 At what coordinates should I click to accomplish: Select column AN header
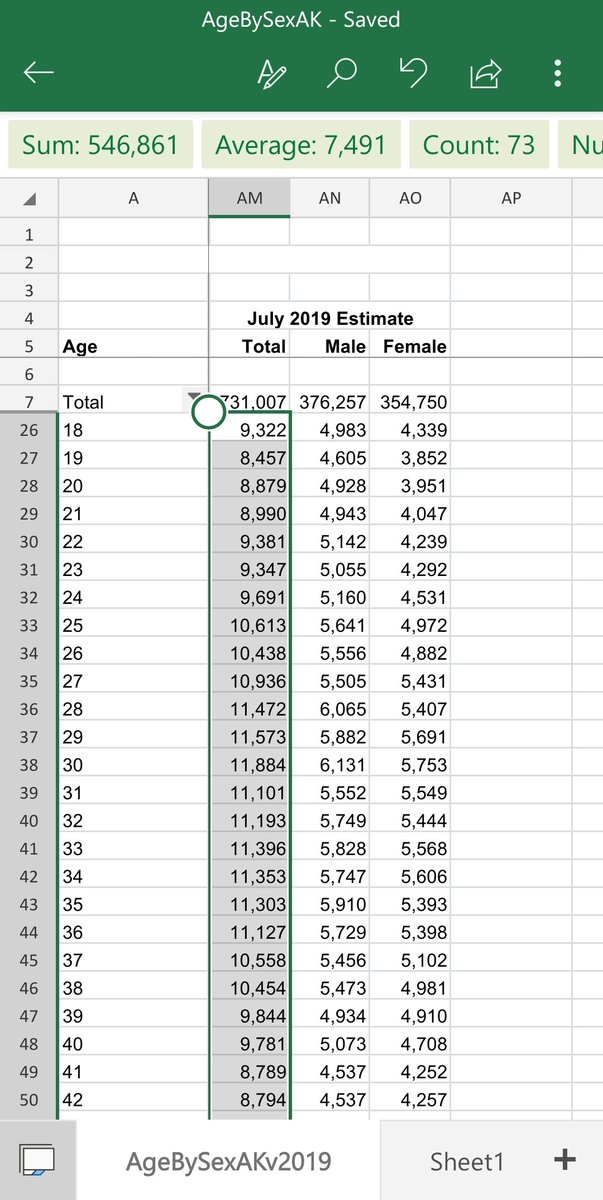(x=330, y=198)
